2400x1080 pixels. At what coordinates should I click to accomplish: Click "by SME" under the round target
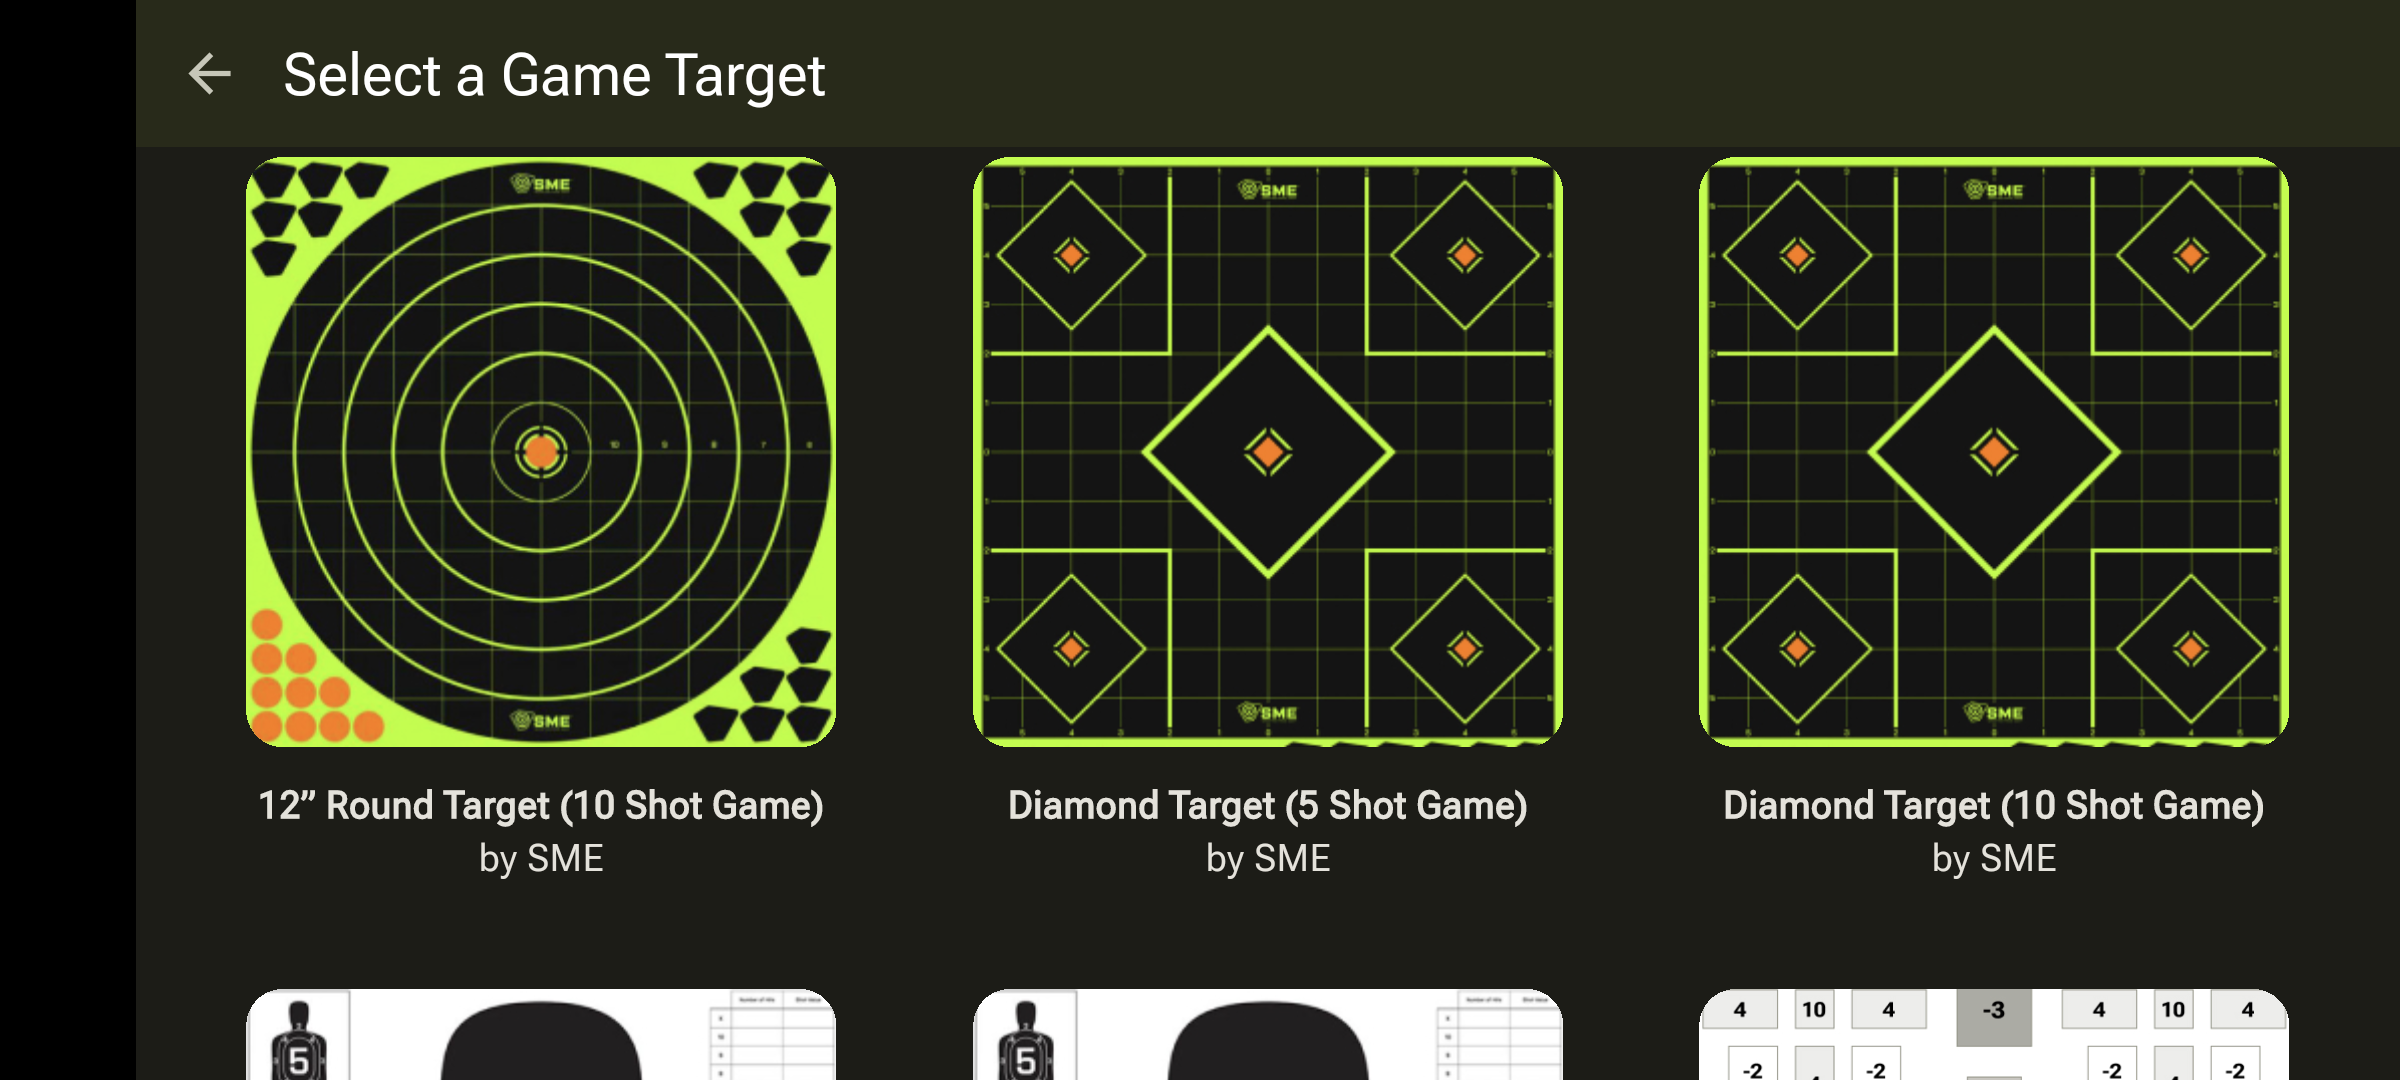(x=541, y=859)
